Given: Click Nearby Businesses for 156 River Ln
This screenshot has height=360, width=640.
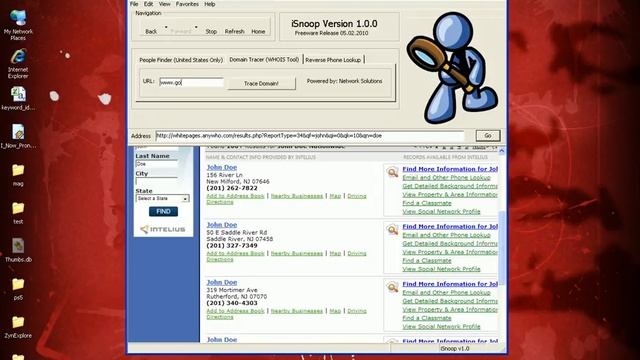Looking at the screenshot, I should pos(297,196).
